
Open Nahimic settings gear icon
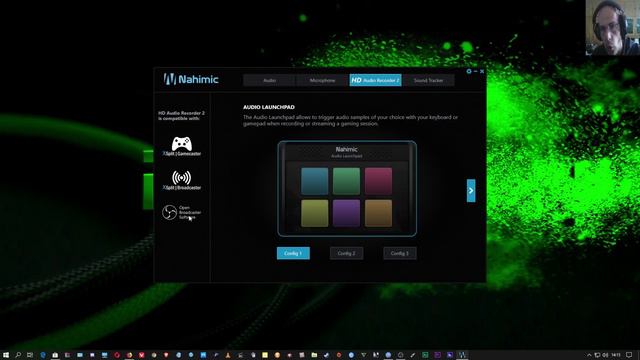pyautogui.click(x=469, y=71)
